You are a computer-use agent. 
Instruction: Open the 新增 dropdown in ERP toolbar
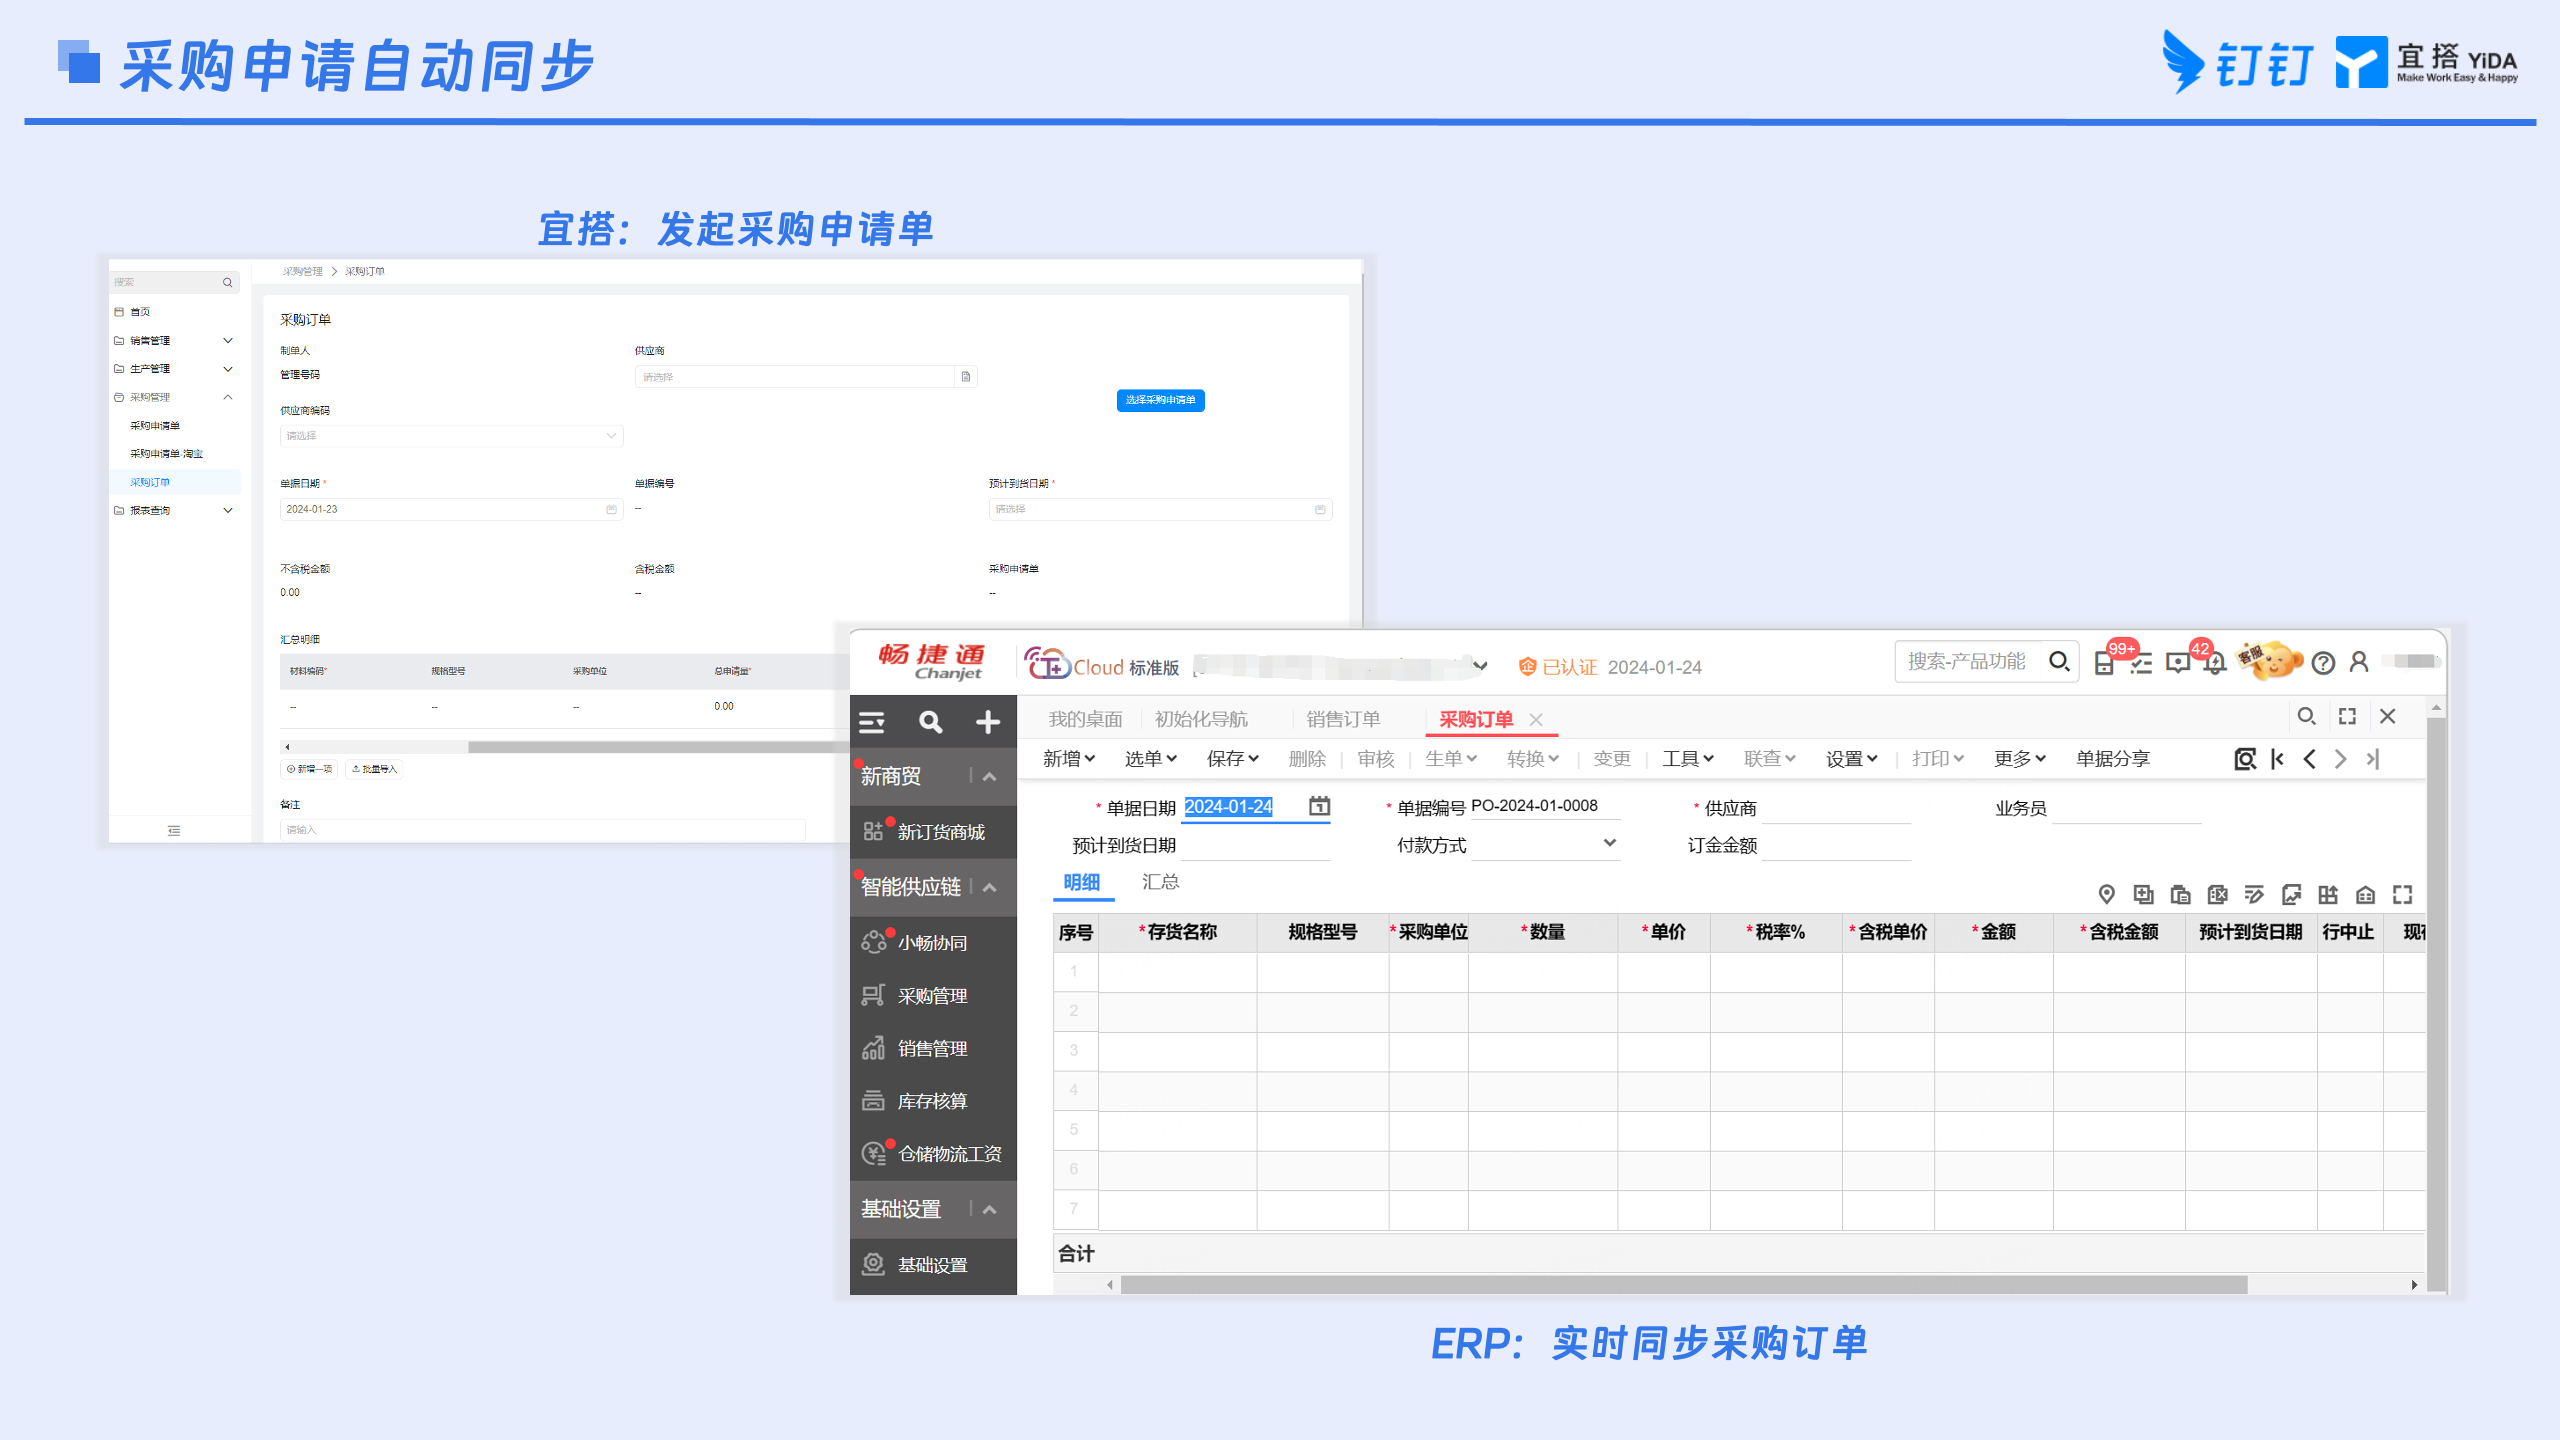coord(1068,759)
